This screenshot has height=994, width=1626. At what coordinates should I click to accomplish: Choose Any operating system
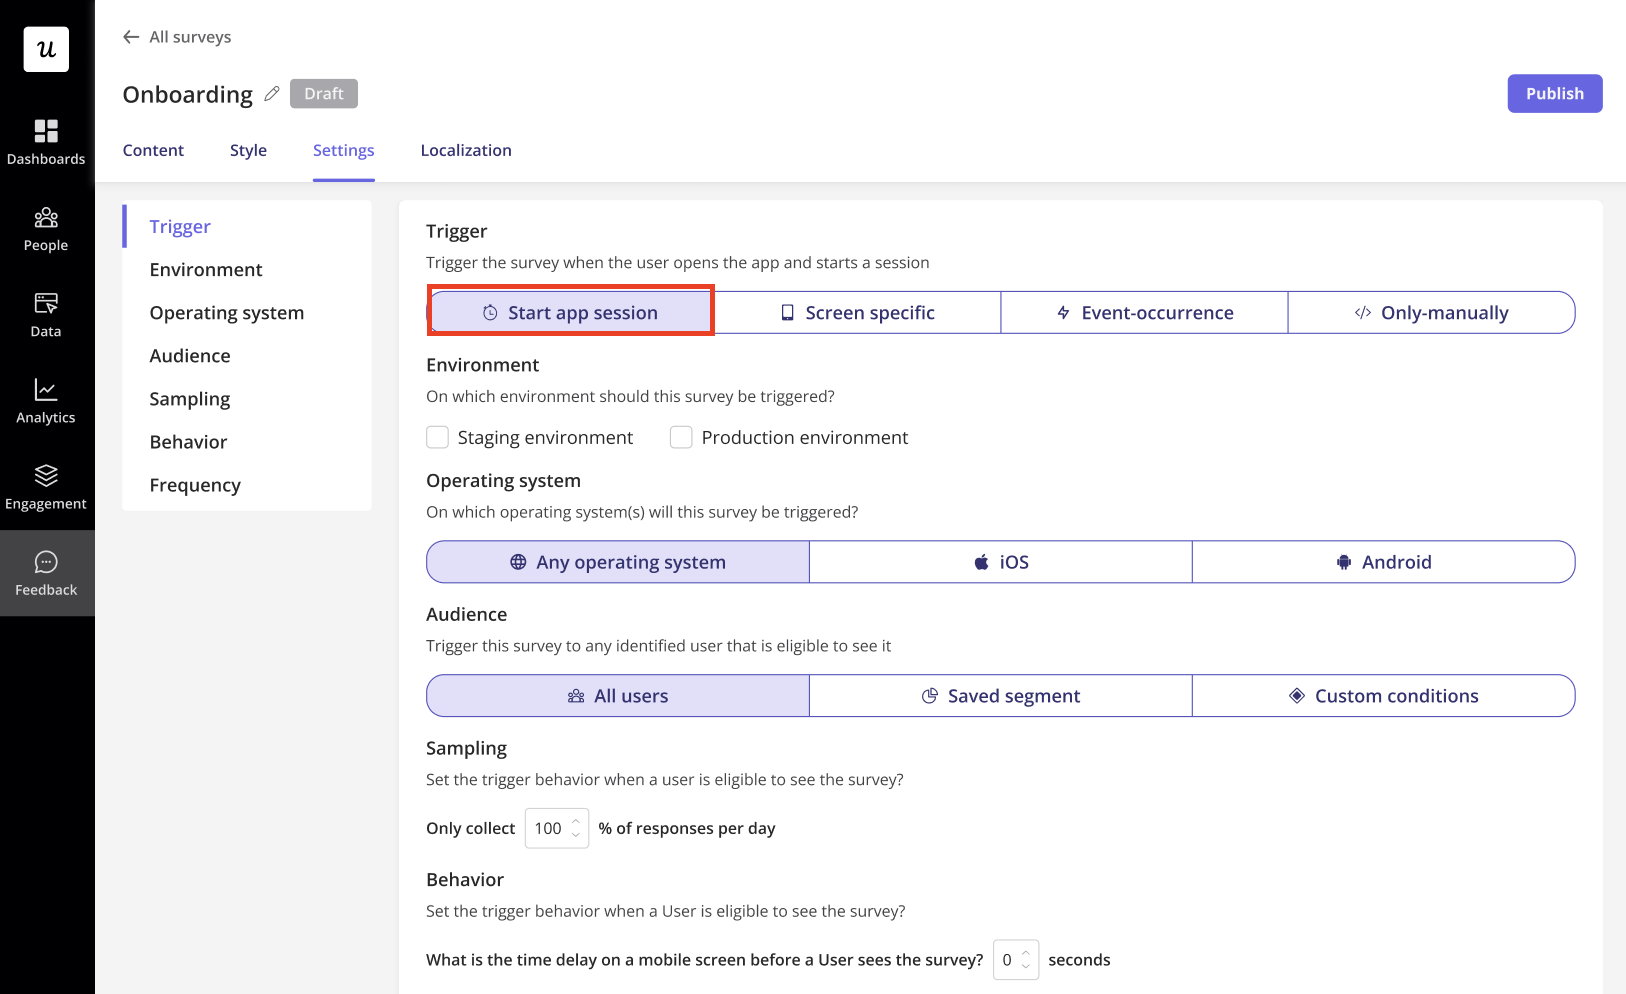coord(618,562)
